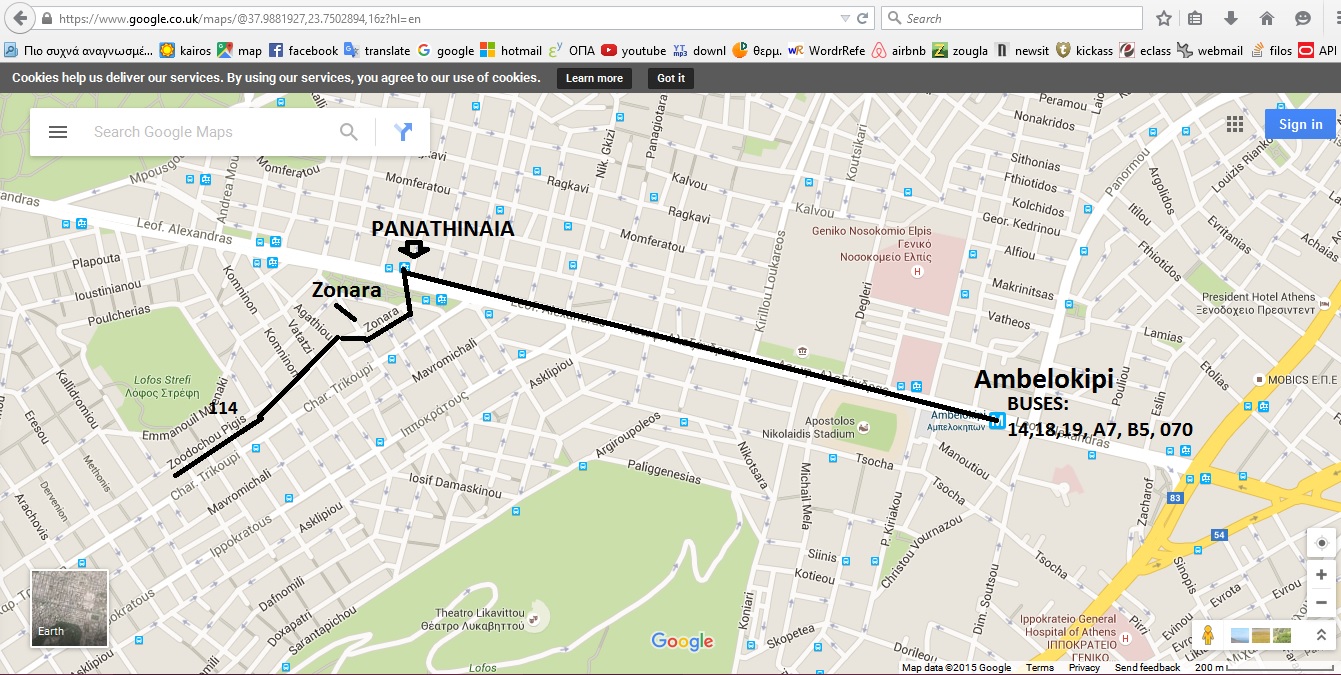Open the eclass bookmark

tap(1146, 51)
